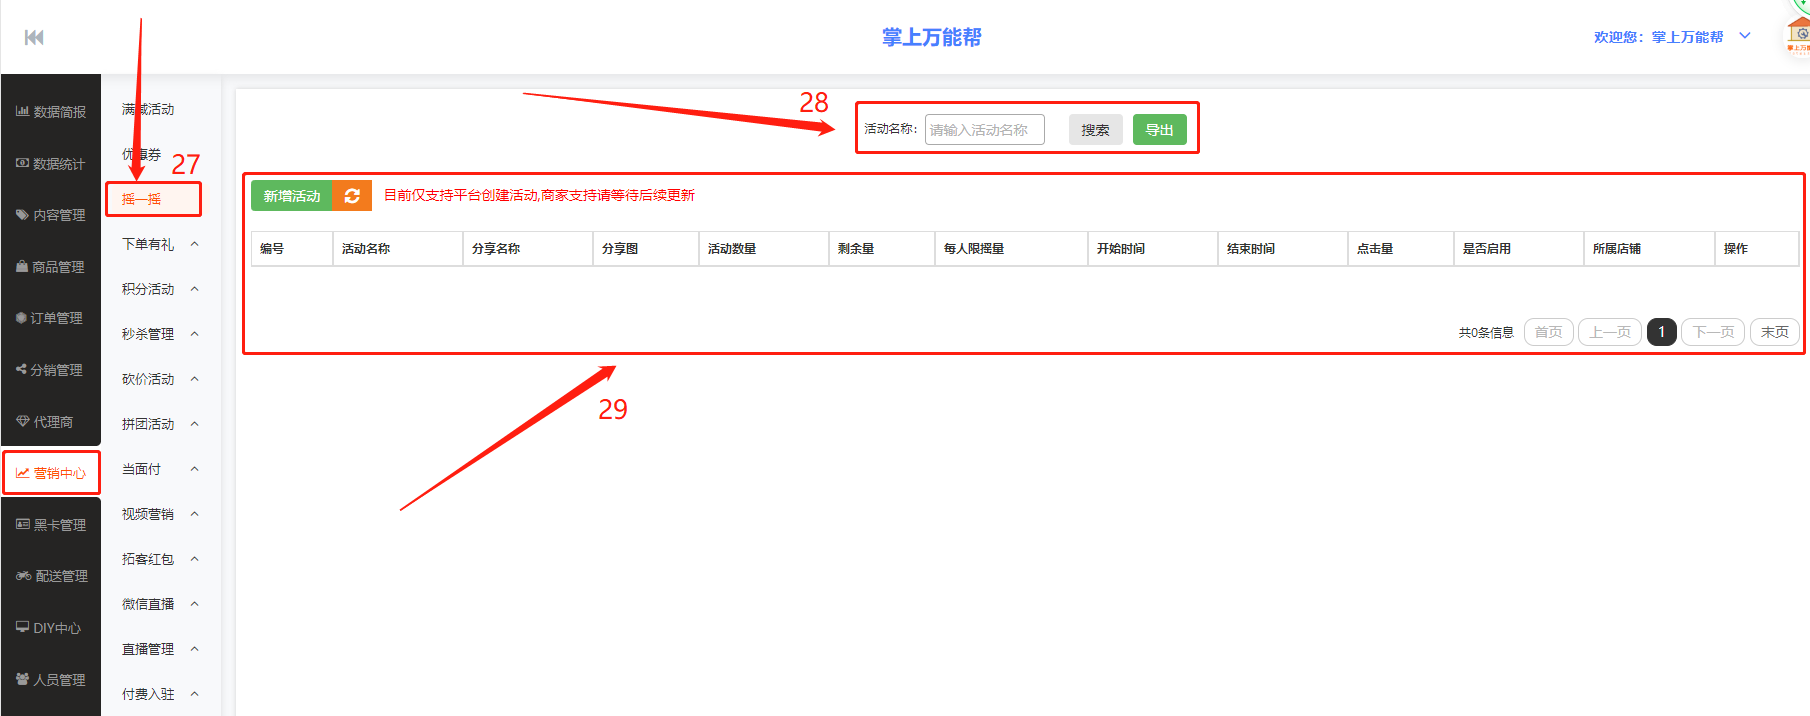Open 人员管理 in the sidebar
The height and width of the screenshot is (716, 1810).
click(x=51, y=680)
